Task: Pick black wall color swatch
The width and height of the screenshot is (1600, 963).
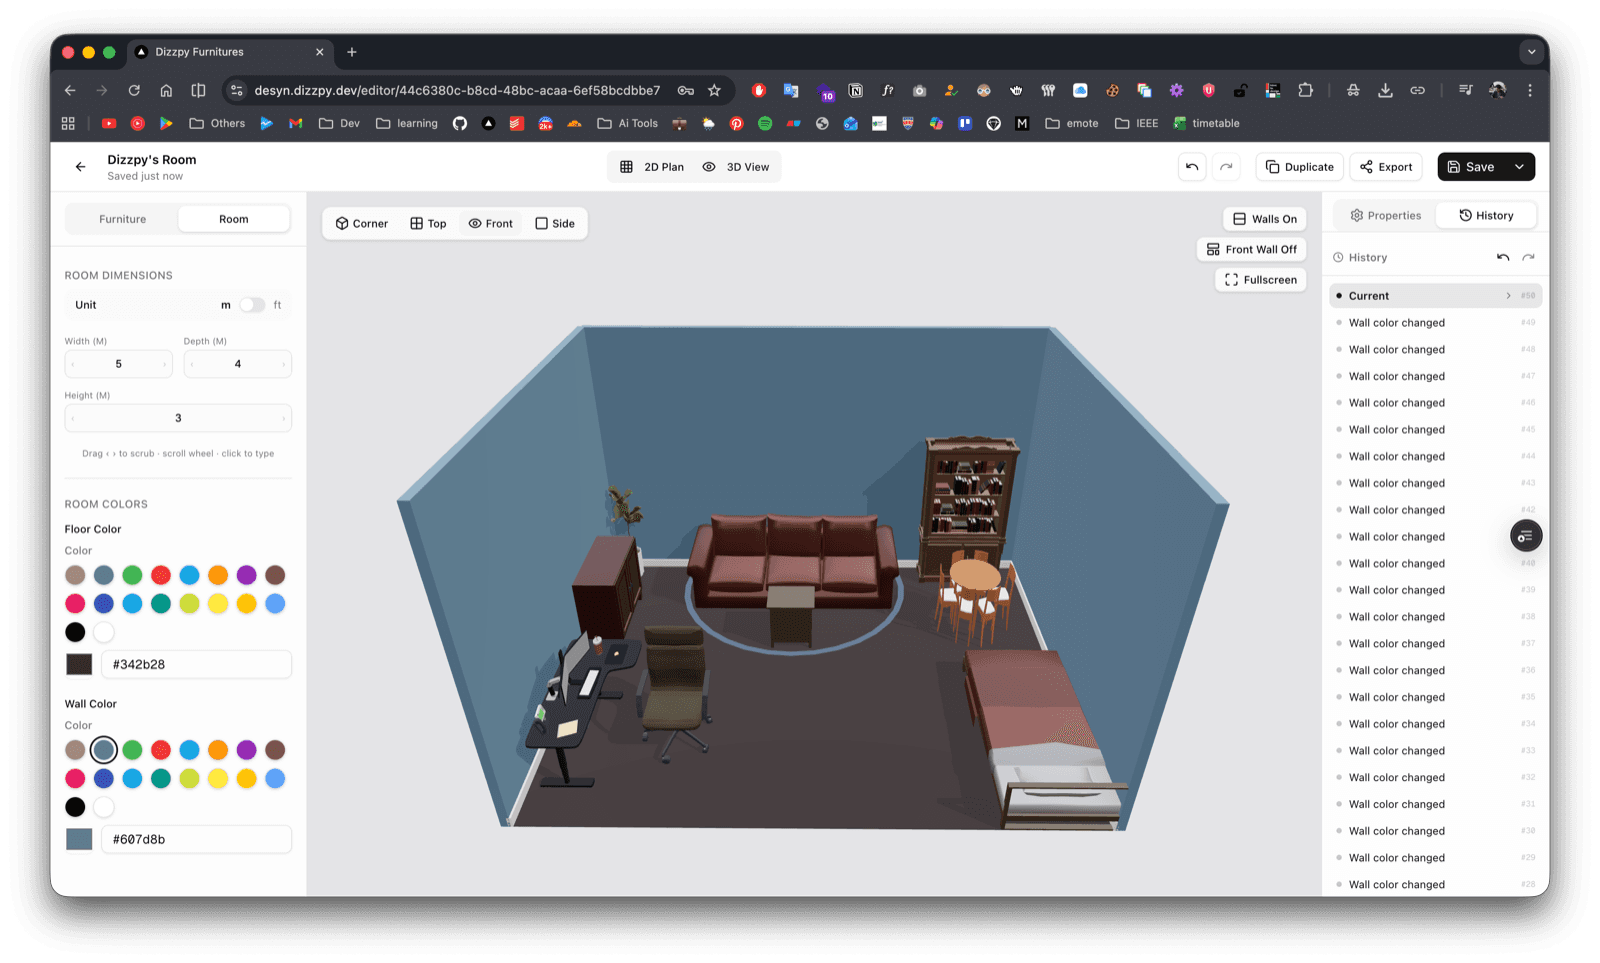Action: pos(75,807)
